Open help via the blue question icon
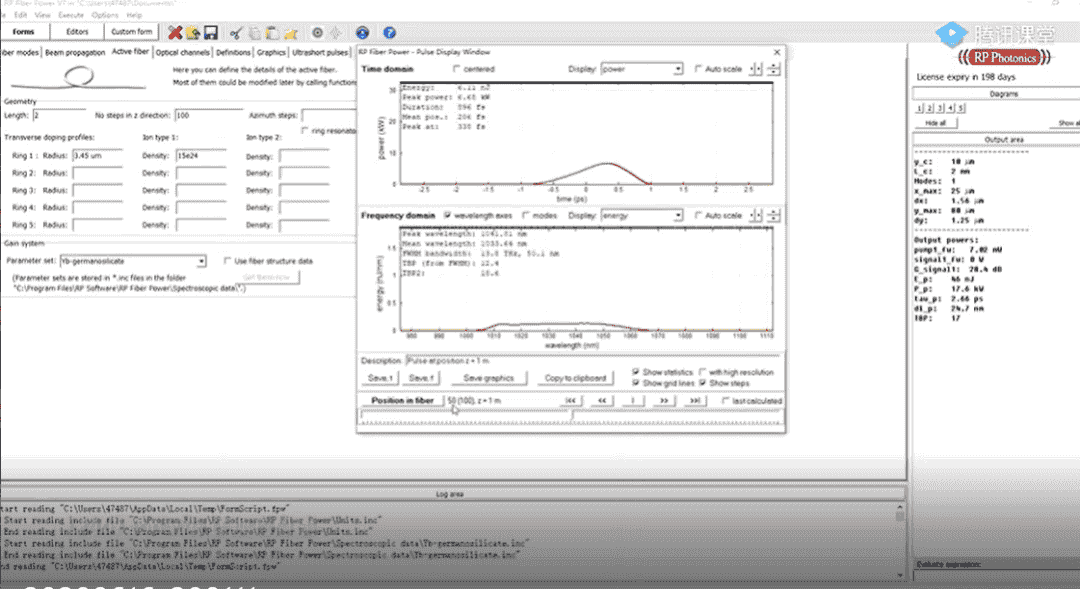The width and height of the screenshot is (1080, 589). coord(389,32)
